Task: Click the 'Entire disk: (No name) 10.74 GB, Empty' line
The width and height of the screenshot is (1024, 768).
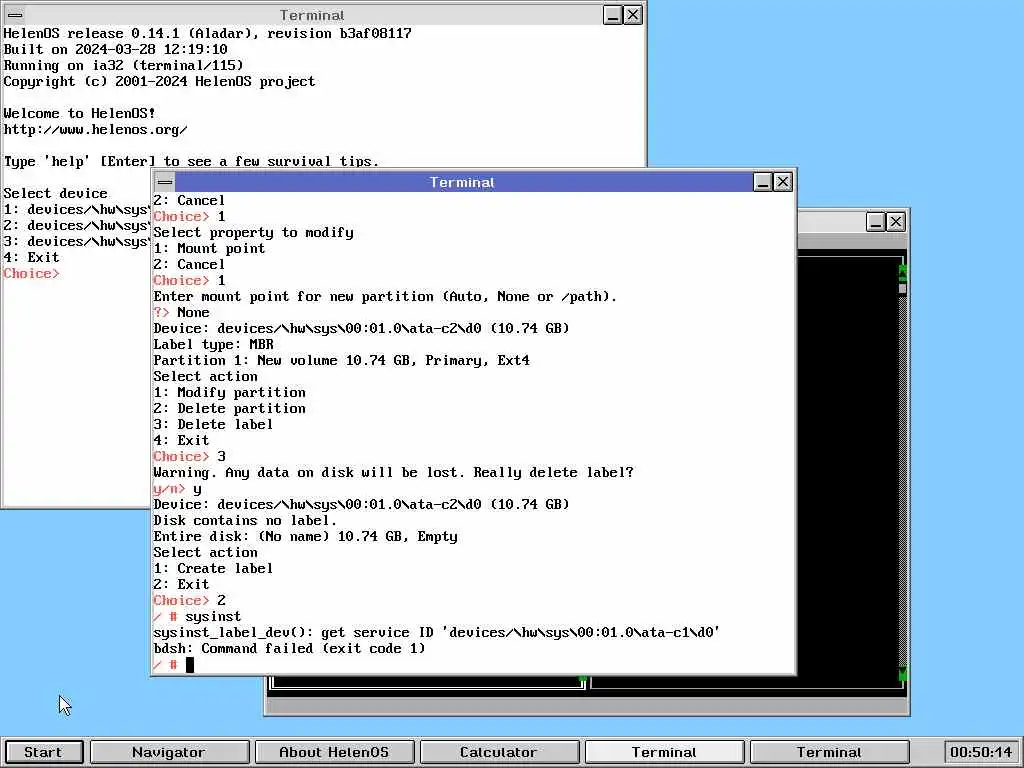Action: click(x=306, y=537)
